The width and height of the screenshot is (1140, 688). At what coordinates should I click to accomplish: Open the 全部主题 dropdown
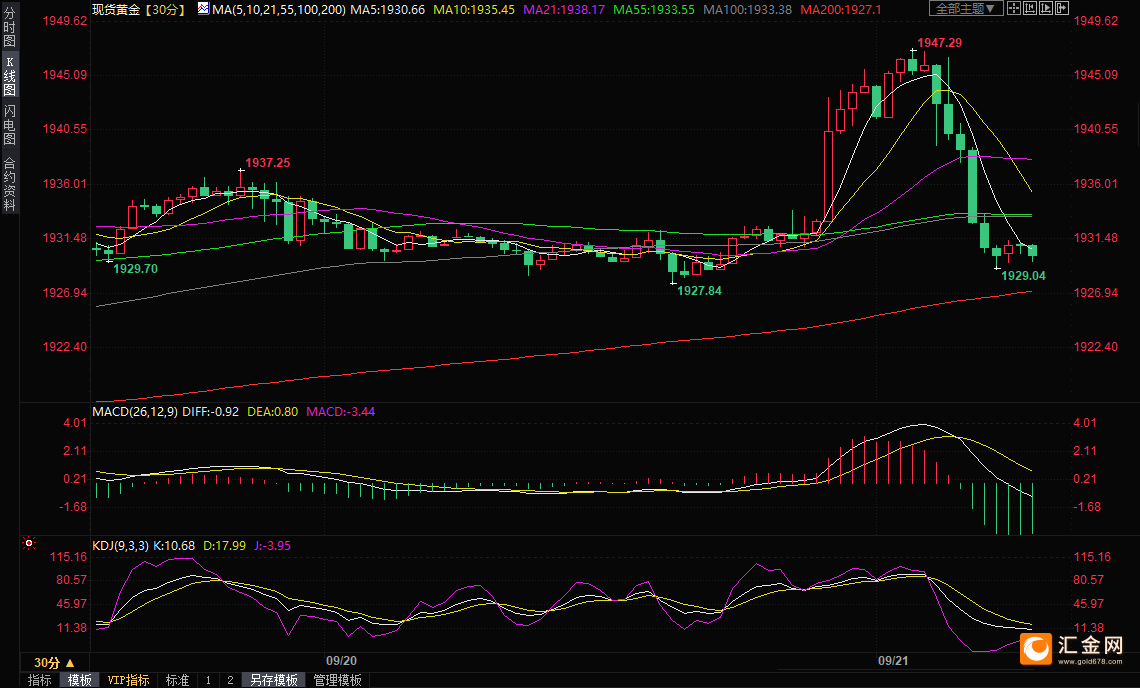pyautogui.click(x=966, y=8)
